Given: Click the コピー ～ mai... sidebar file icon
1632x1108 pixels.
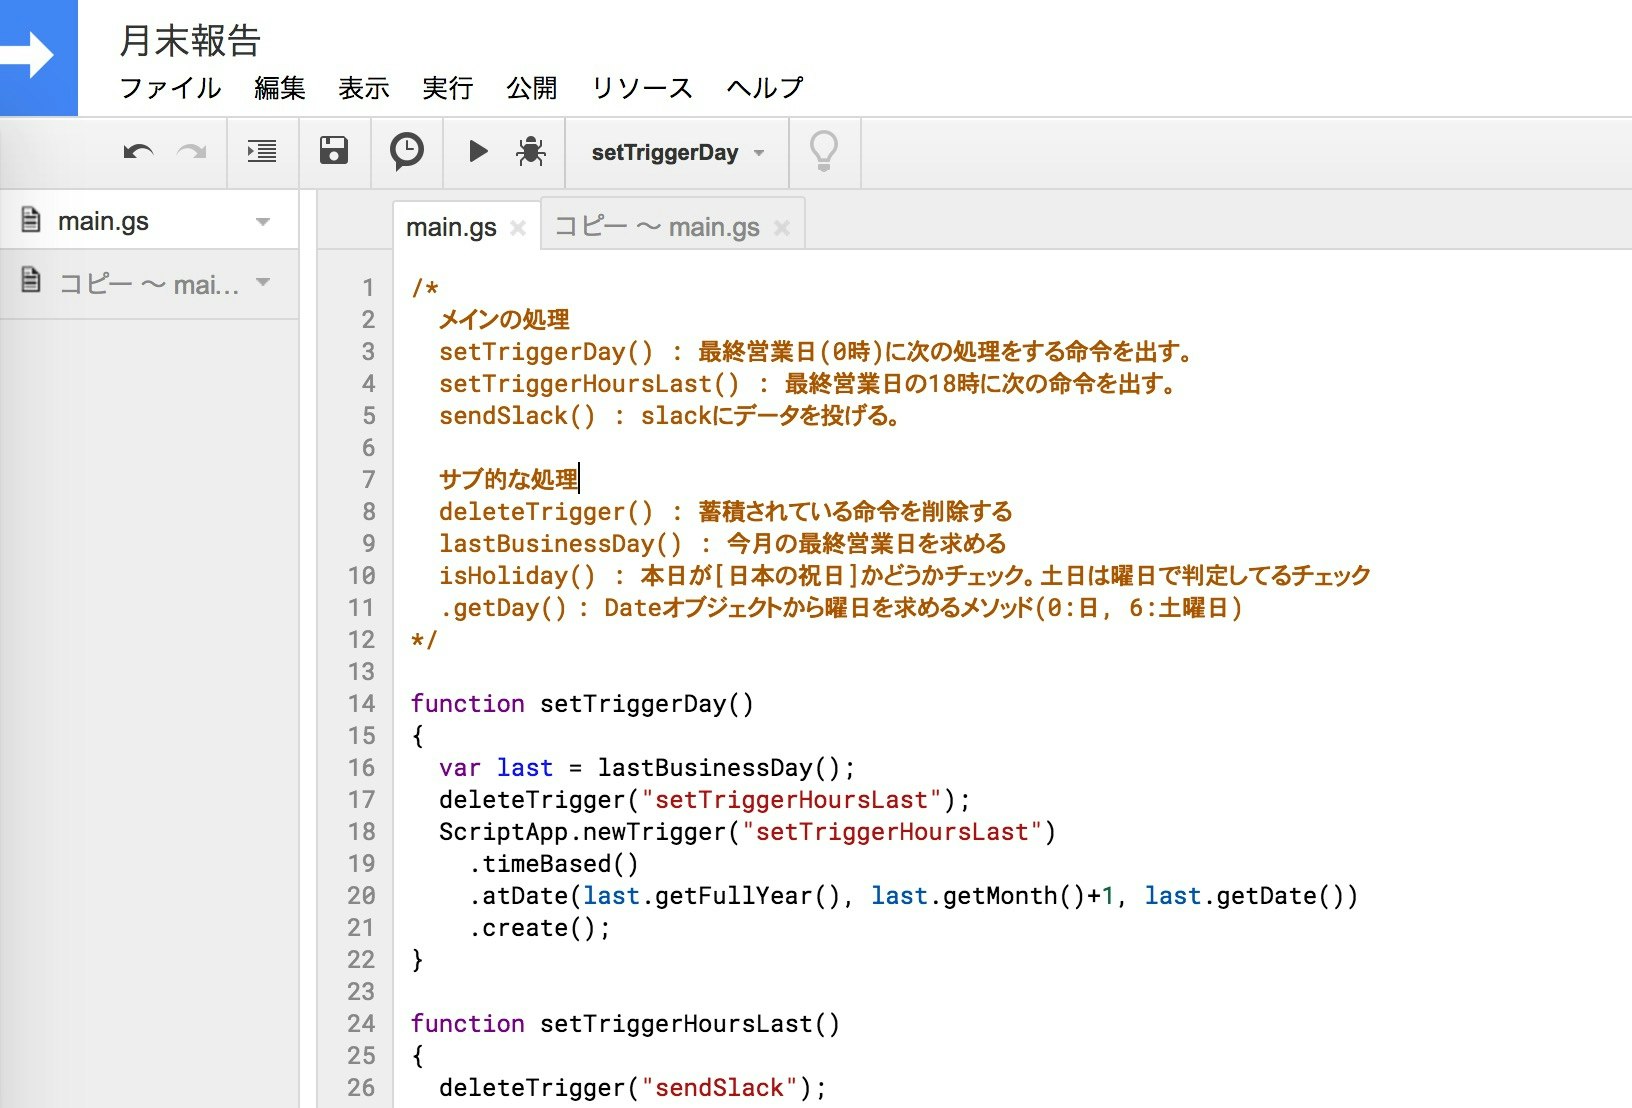Looking at the screenshot, I should pyautogui.click(x=31, y=281).
